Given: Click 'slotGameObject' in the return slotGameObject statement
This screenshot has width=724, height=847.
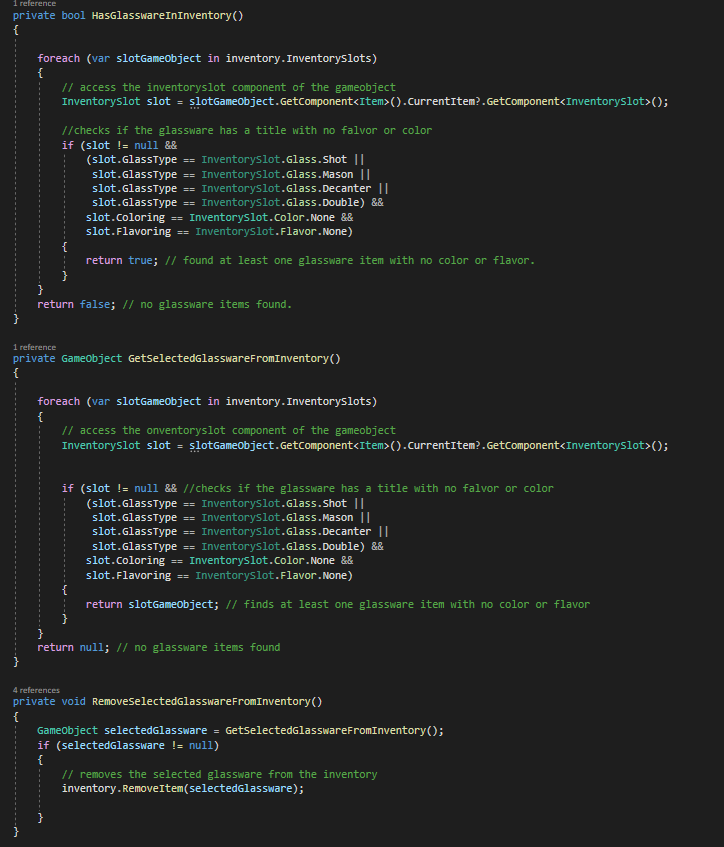Looking at the screenshot, I should [x=171, y=604].
